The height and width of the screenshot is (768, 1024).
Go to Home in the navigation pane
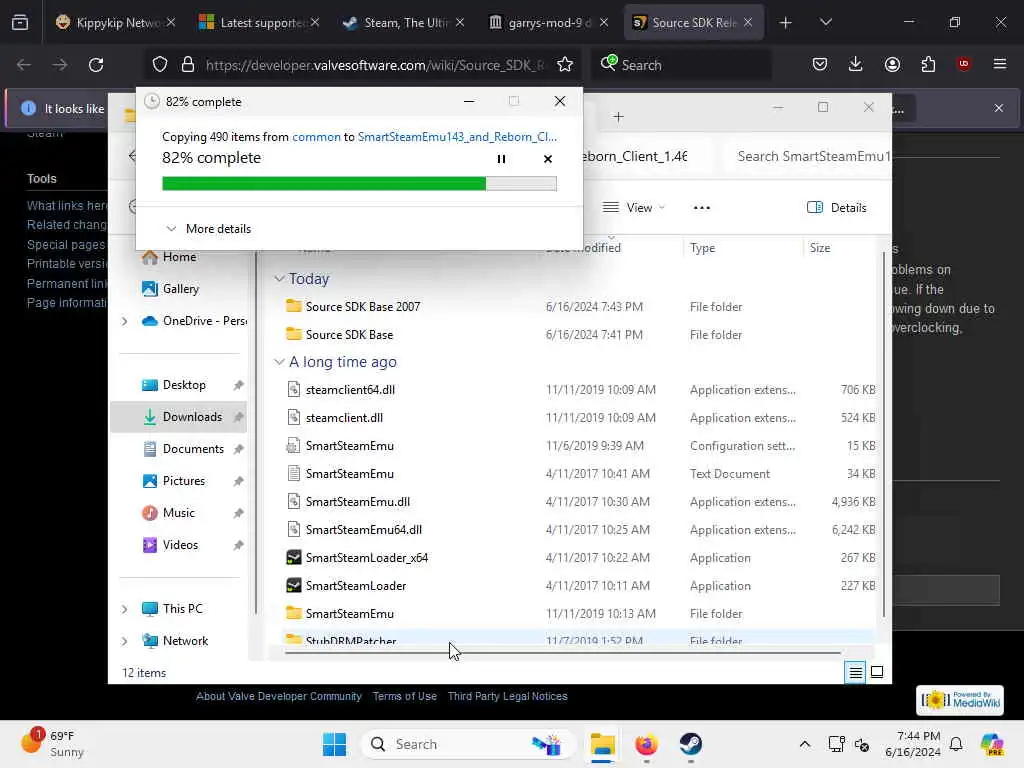tap(178, 257)
